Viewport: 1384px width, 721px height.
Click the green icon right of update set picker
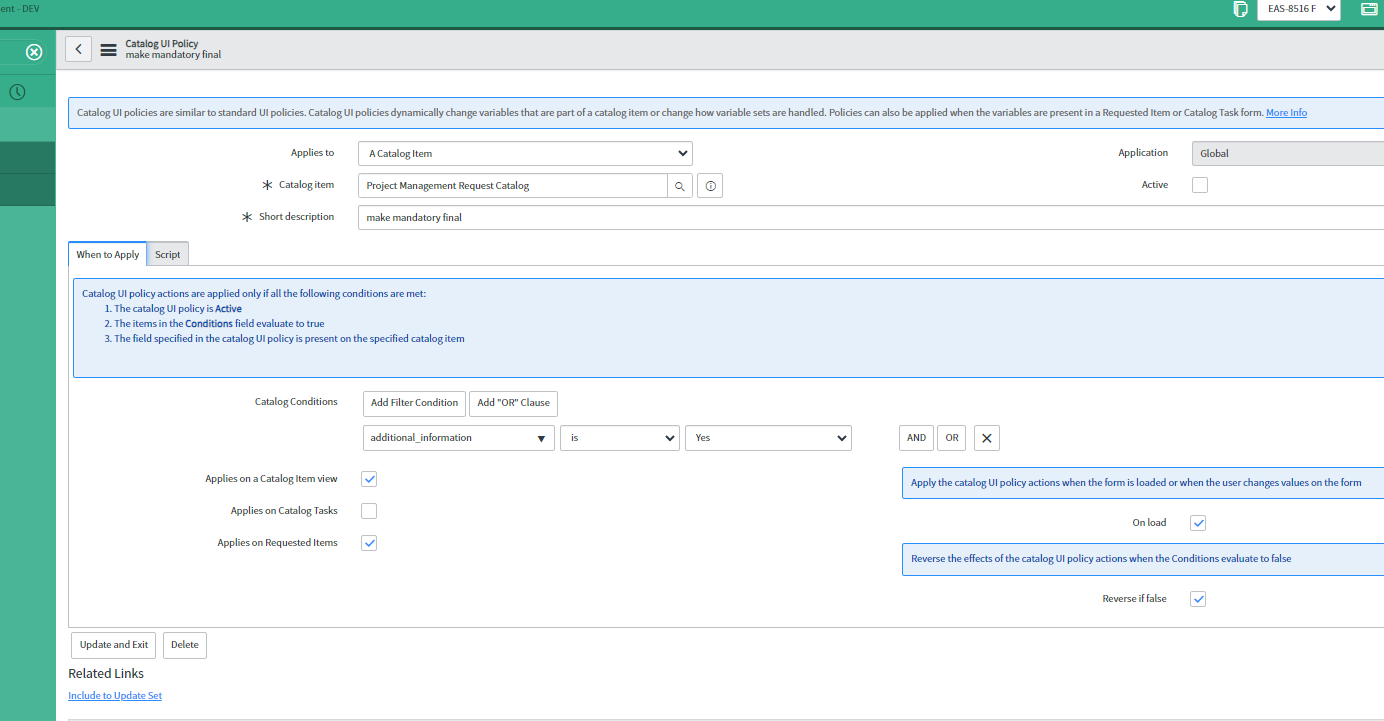[x=1369, y=9]
